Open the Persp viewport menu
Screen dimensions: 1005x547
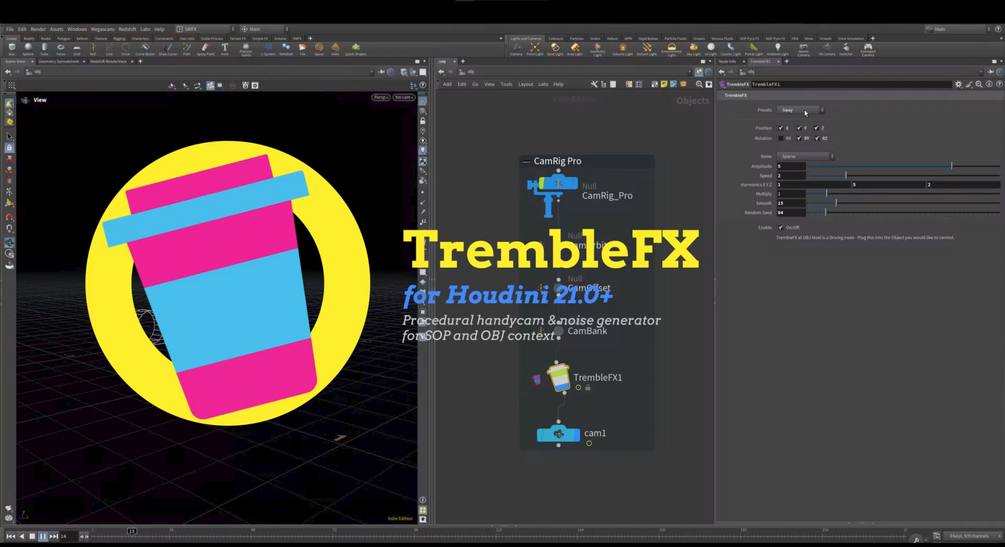pos(381,97)
